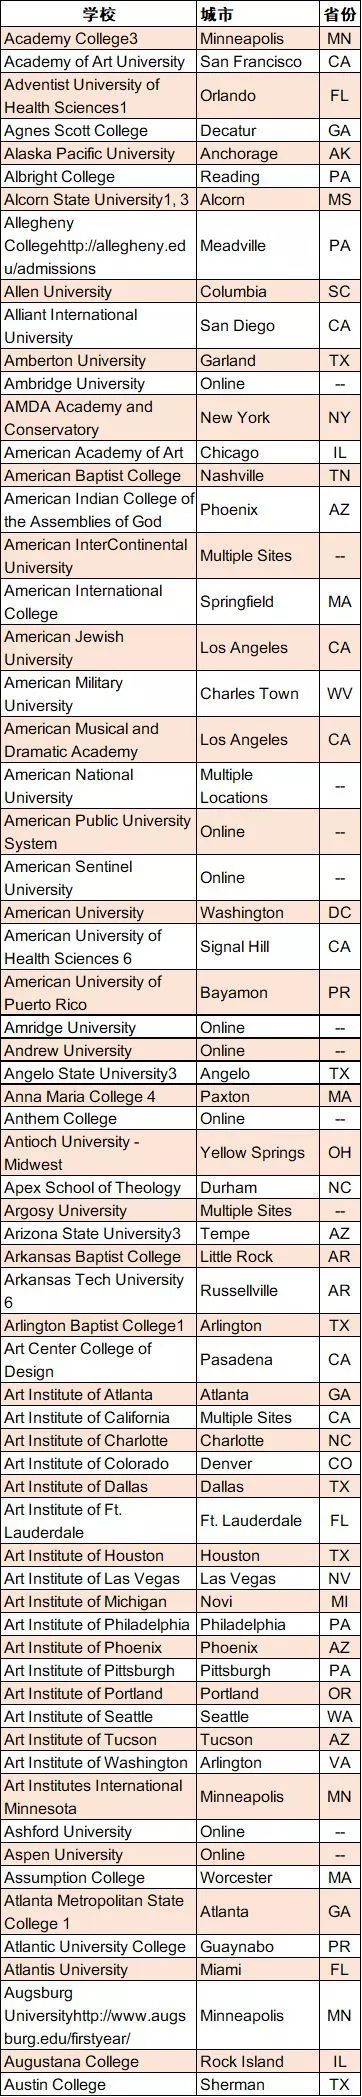The height and width of the screenshot is (2097, 362).
Task: Select the Agnes Scott College row
Action: pyautogui.click(x=180, y=131)
